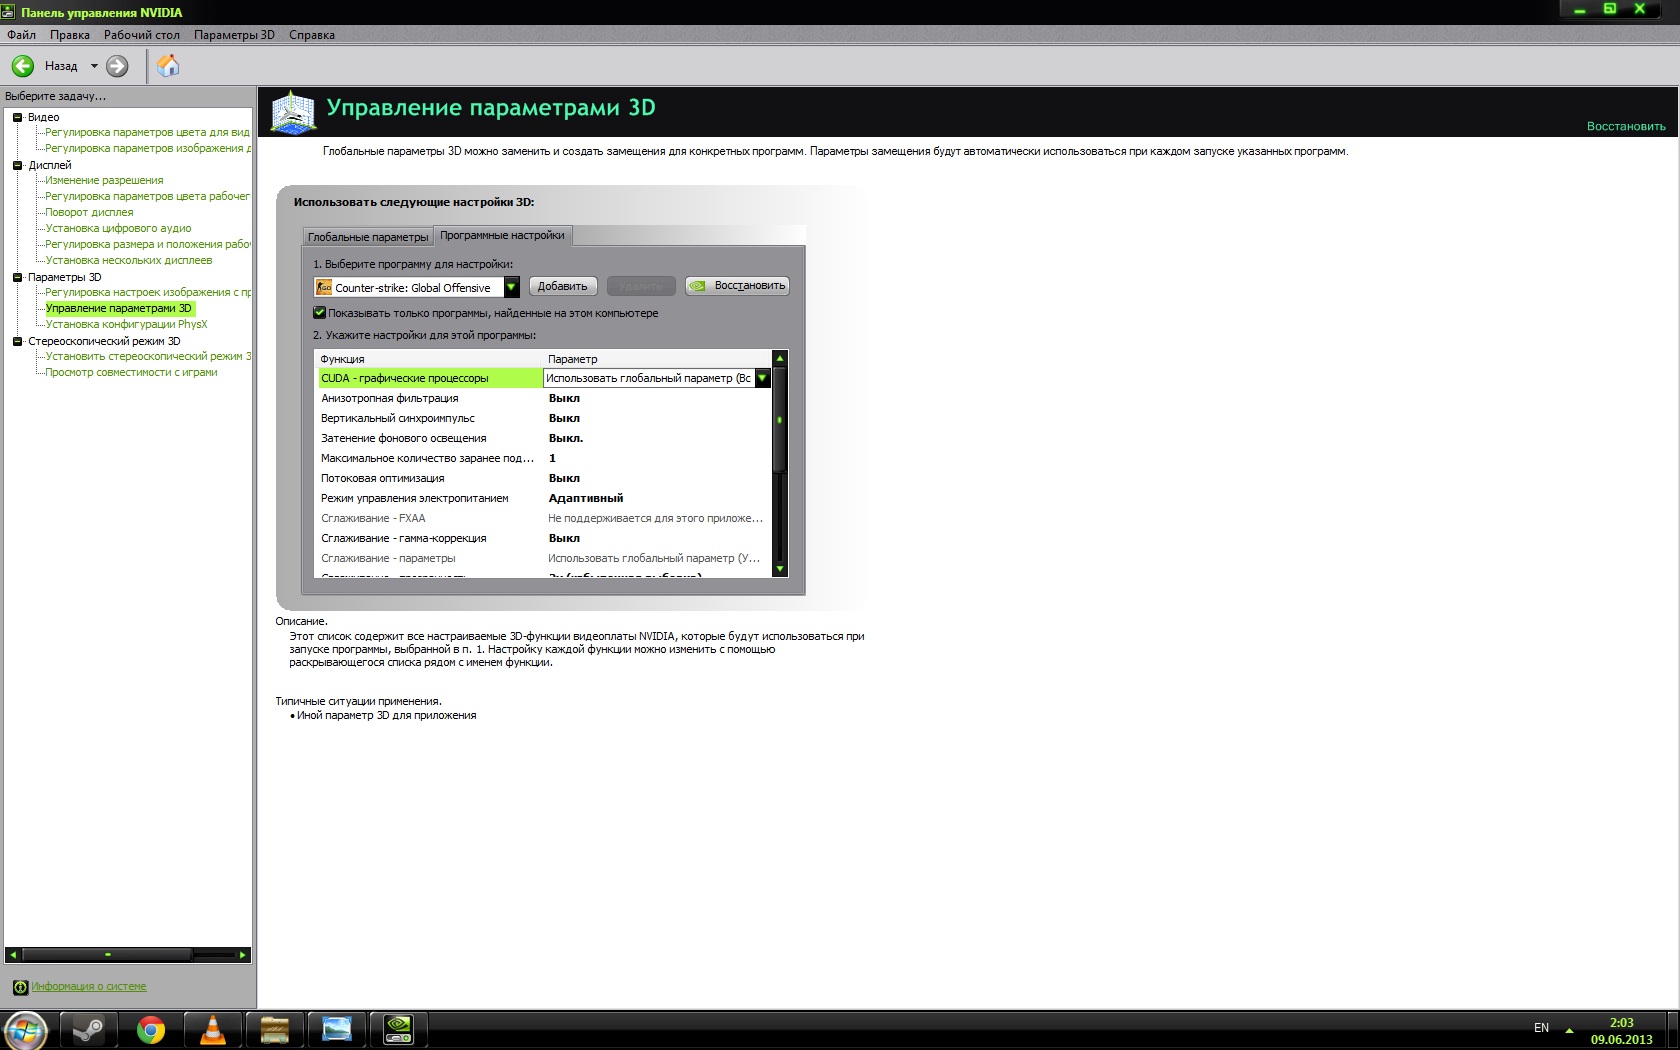
Task: Collapse the Стереоскопический режим 3D node
Action: [x=17, y=341]
